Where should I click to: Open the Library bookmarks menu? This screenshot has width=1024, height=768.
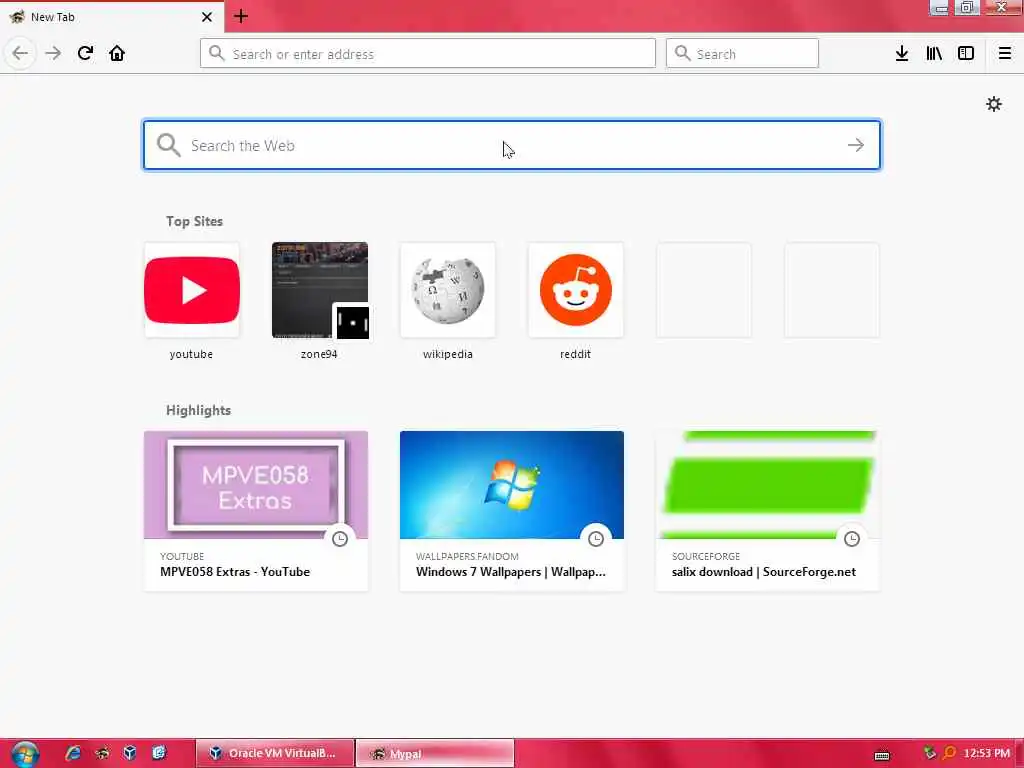(x=934, y=54)
